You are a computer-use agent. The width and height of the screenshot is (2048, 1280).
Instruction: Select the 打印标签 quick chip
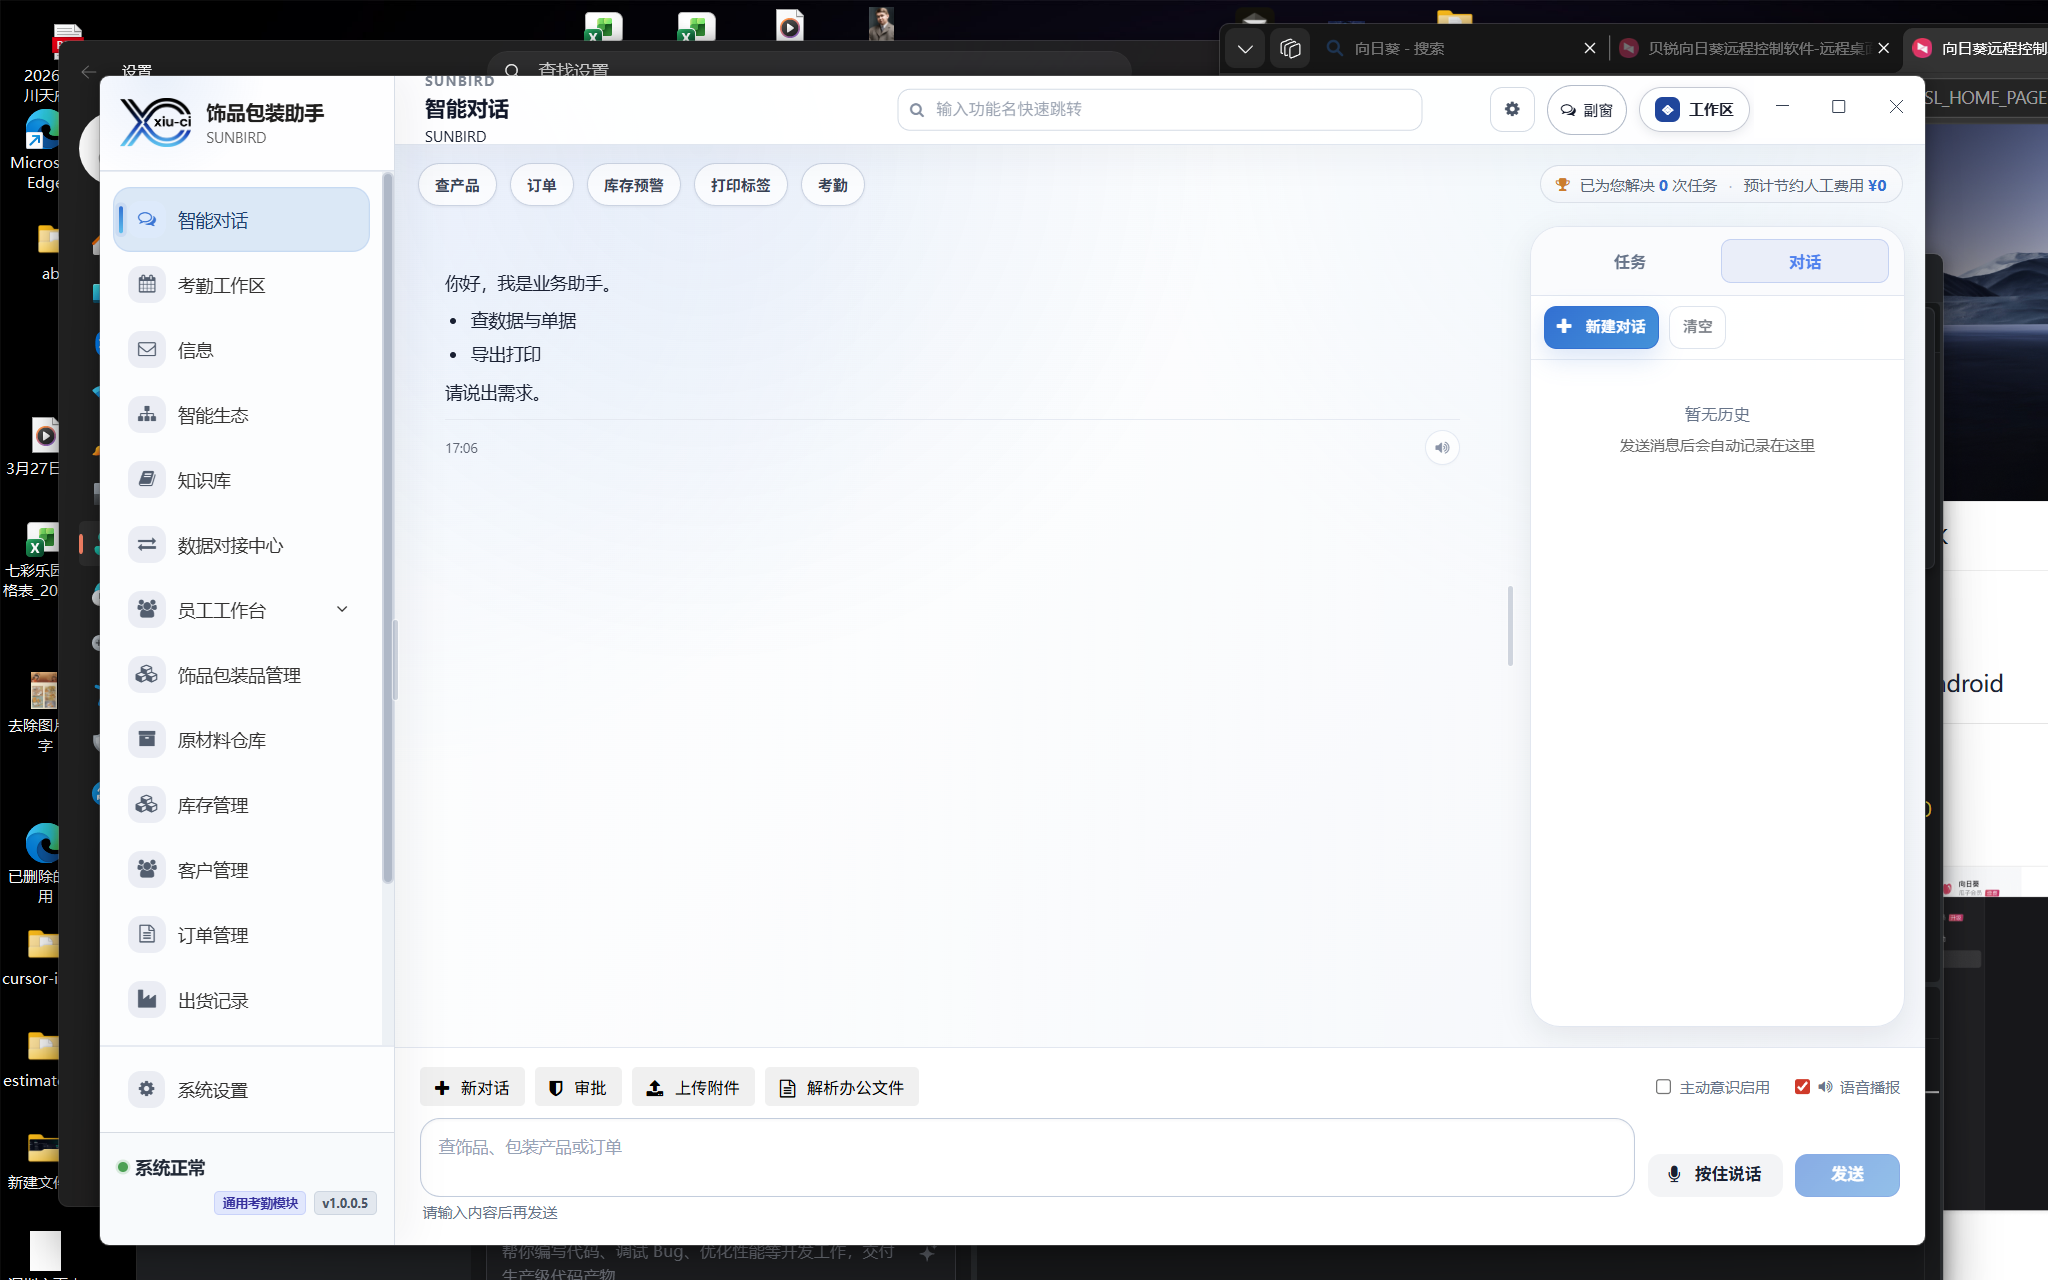coord(741,185)
